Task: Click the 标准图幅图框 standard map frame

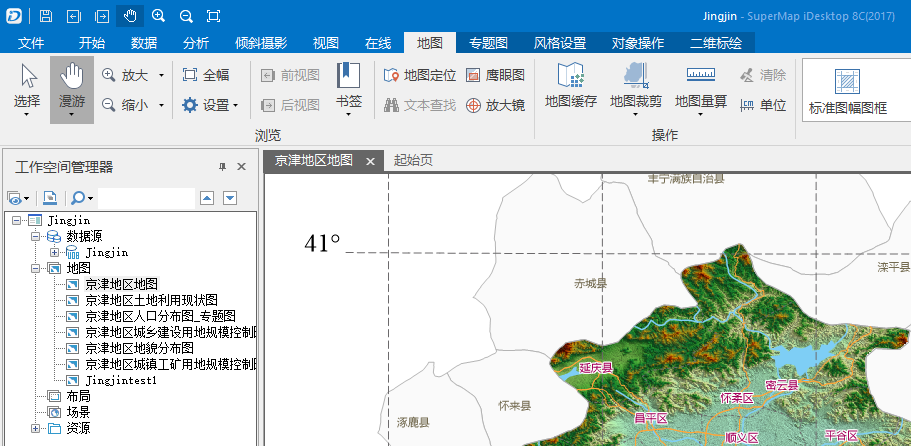Action: 848,92
